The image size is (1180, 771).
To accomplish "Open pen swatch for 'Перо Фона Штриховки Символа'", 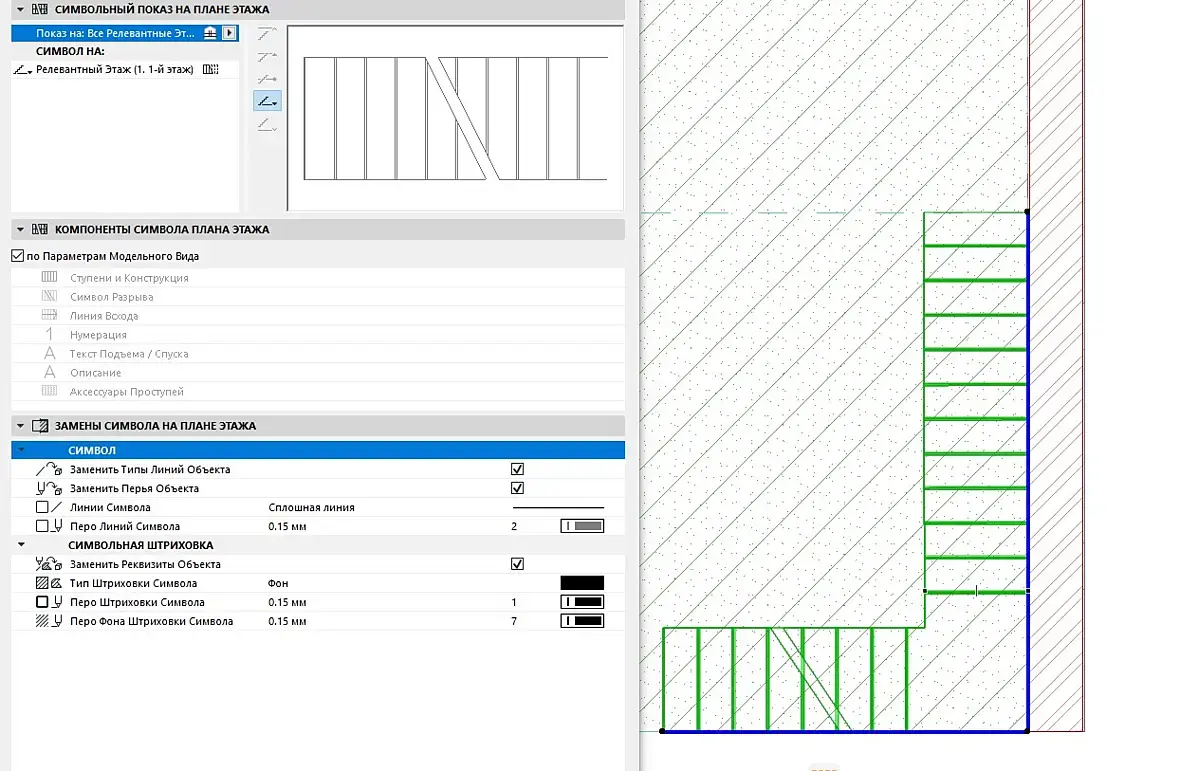I will pyautogui.click(x=582, y=621).
